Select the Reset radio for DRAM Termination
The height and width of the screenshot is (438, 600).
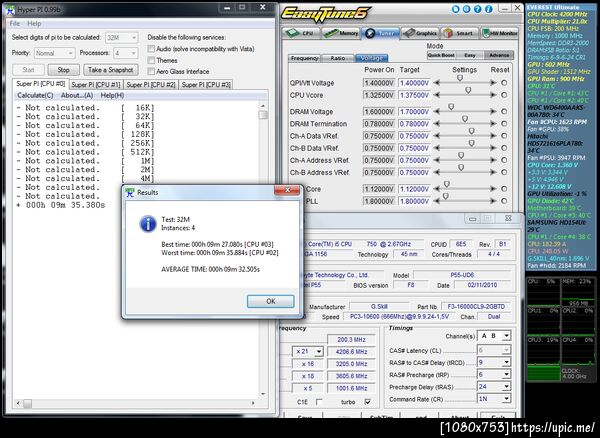click(x=504, y=124)
